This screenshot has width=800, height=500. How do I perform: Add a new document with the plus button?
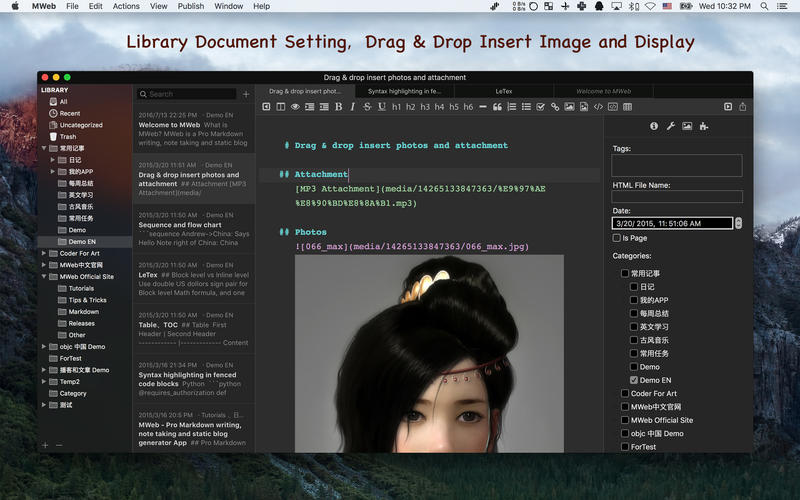pos(246,94)
